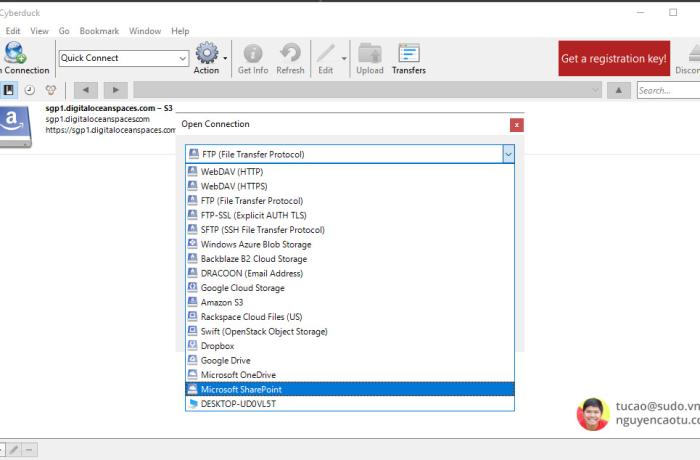This screenshot has height=460, width=700.
Task: Go forward with the right arrow
Action: coord(116,90)
